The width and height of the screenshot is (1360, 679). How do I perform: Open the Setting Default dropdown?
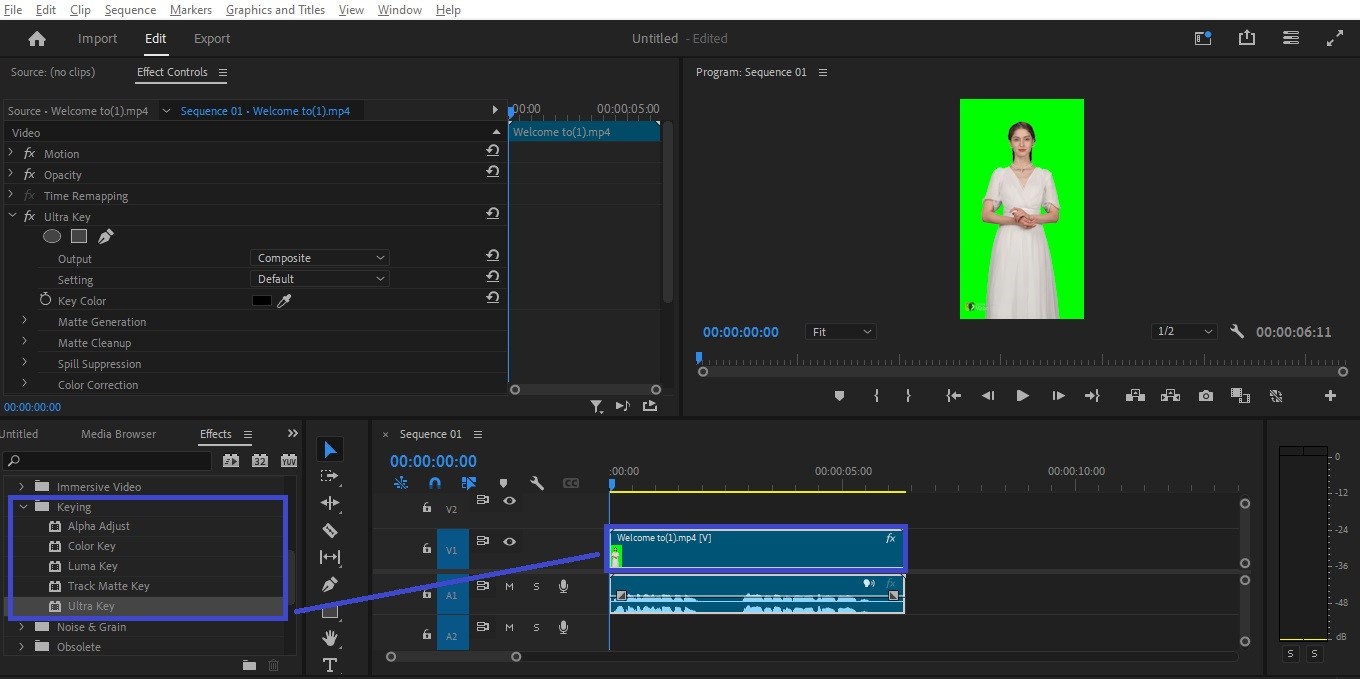coord(319,279)
